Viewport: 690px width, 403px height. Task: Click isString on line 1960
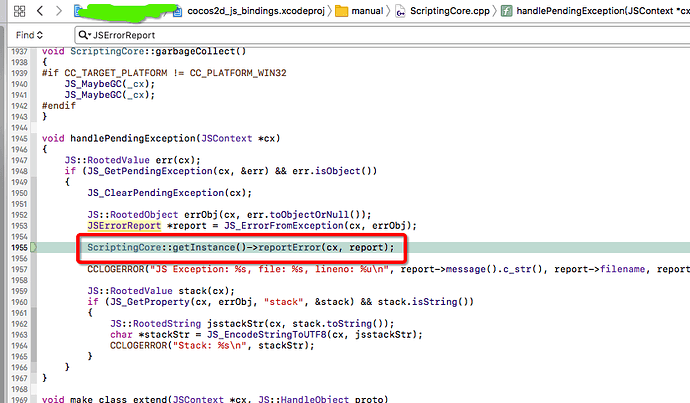point(435,302)
